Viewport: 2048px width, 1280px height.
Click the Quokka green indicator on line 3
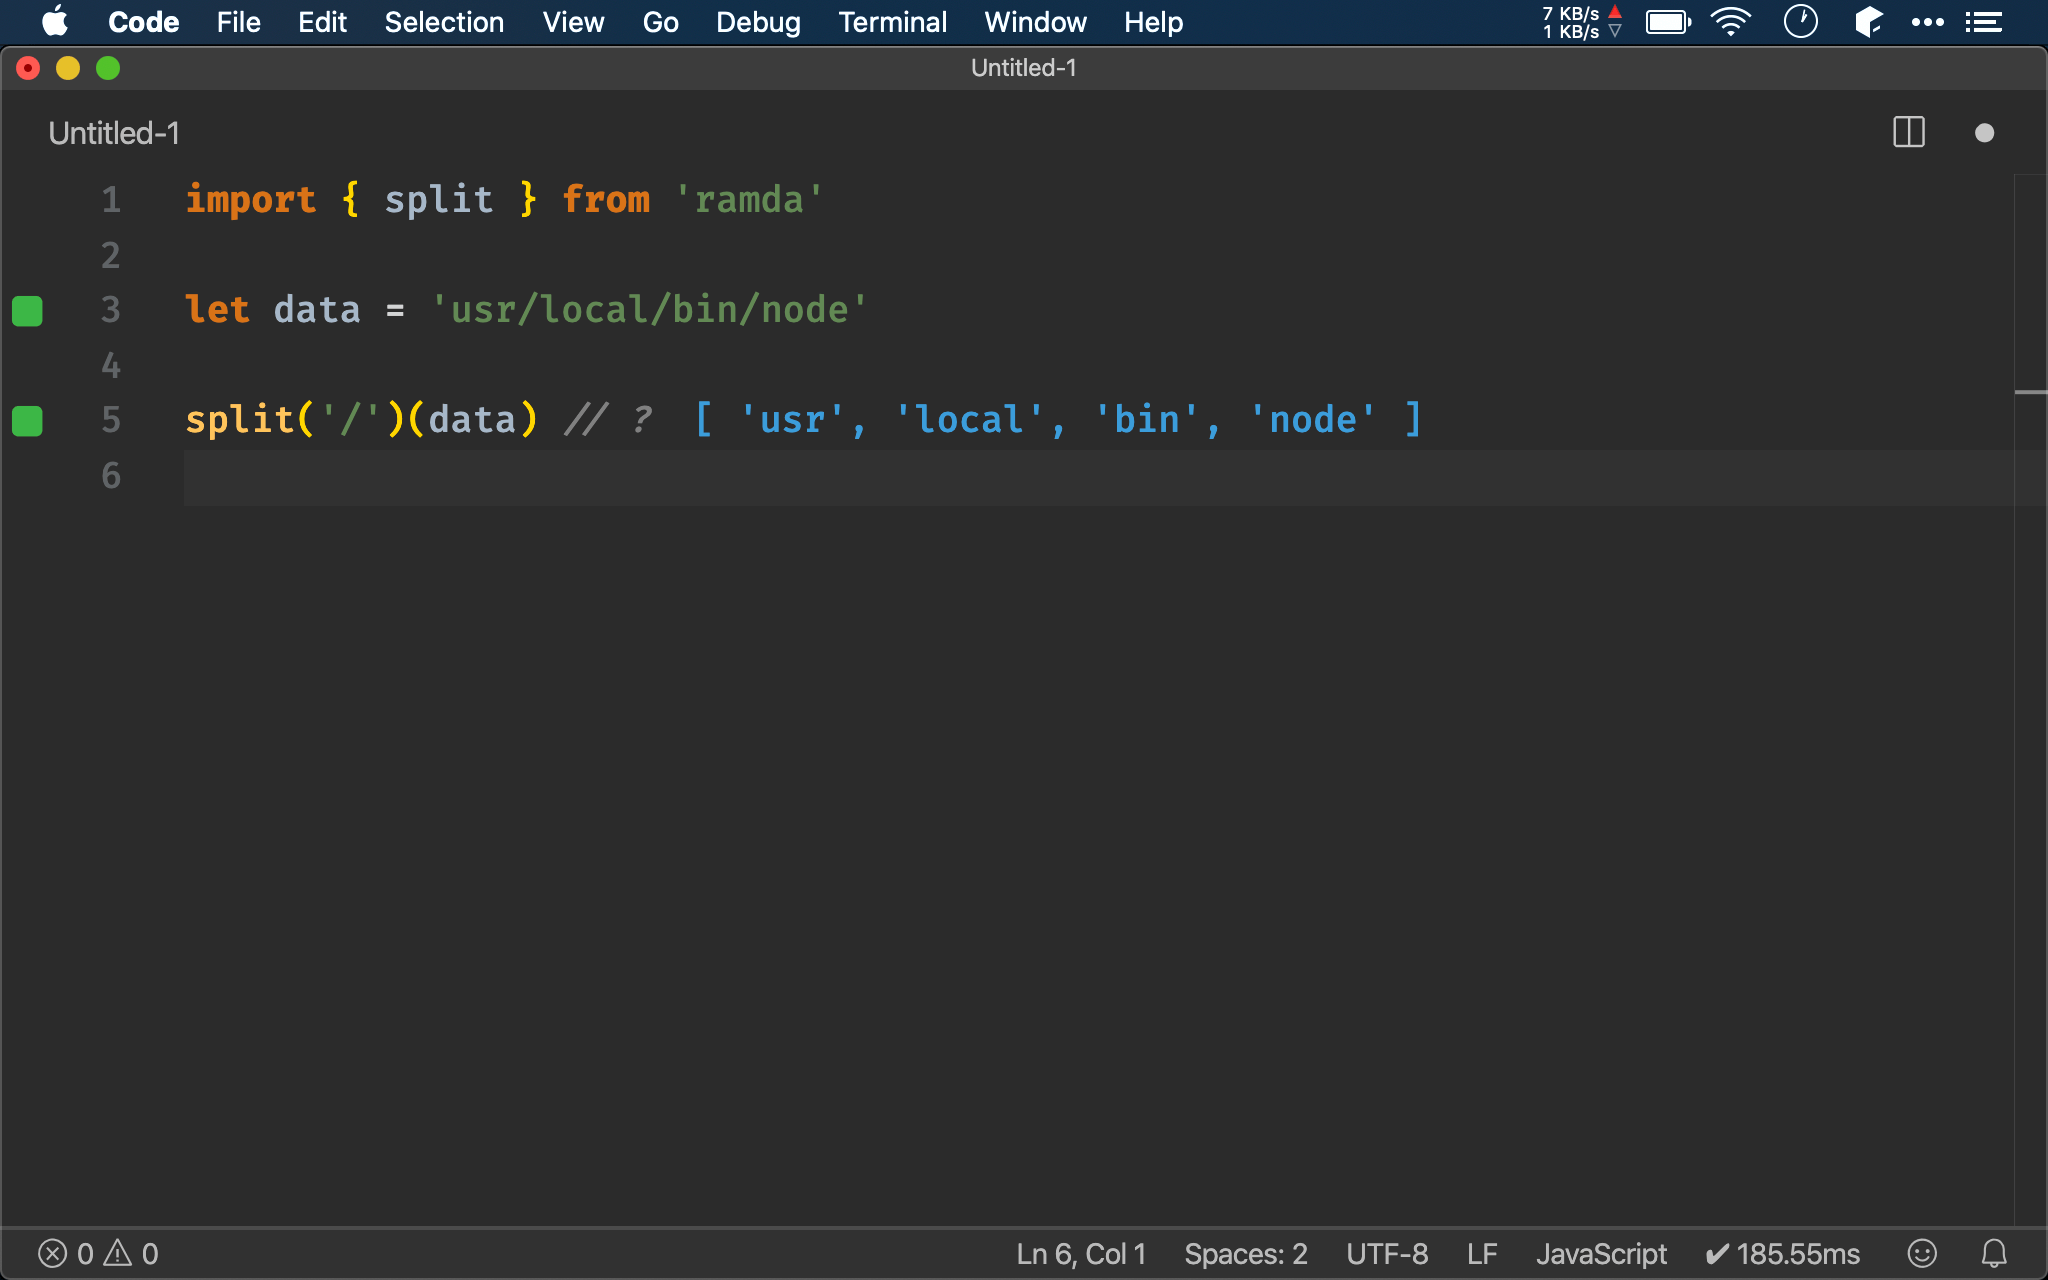[x=27, y=311]
